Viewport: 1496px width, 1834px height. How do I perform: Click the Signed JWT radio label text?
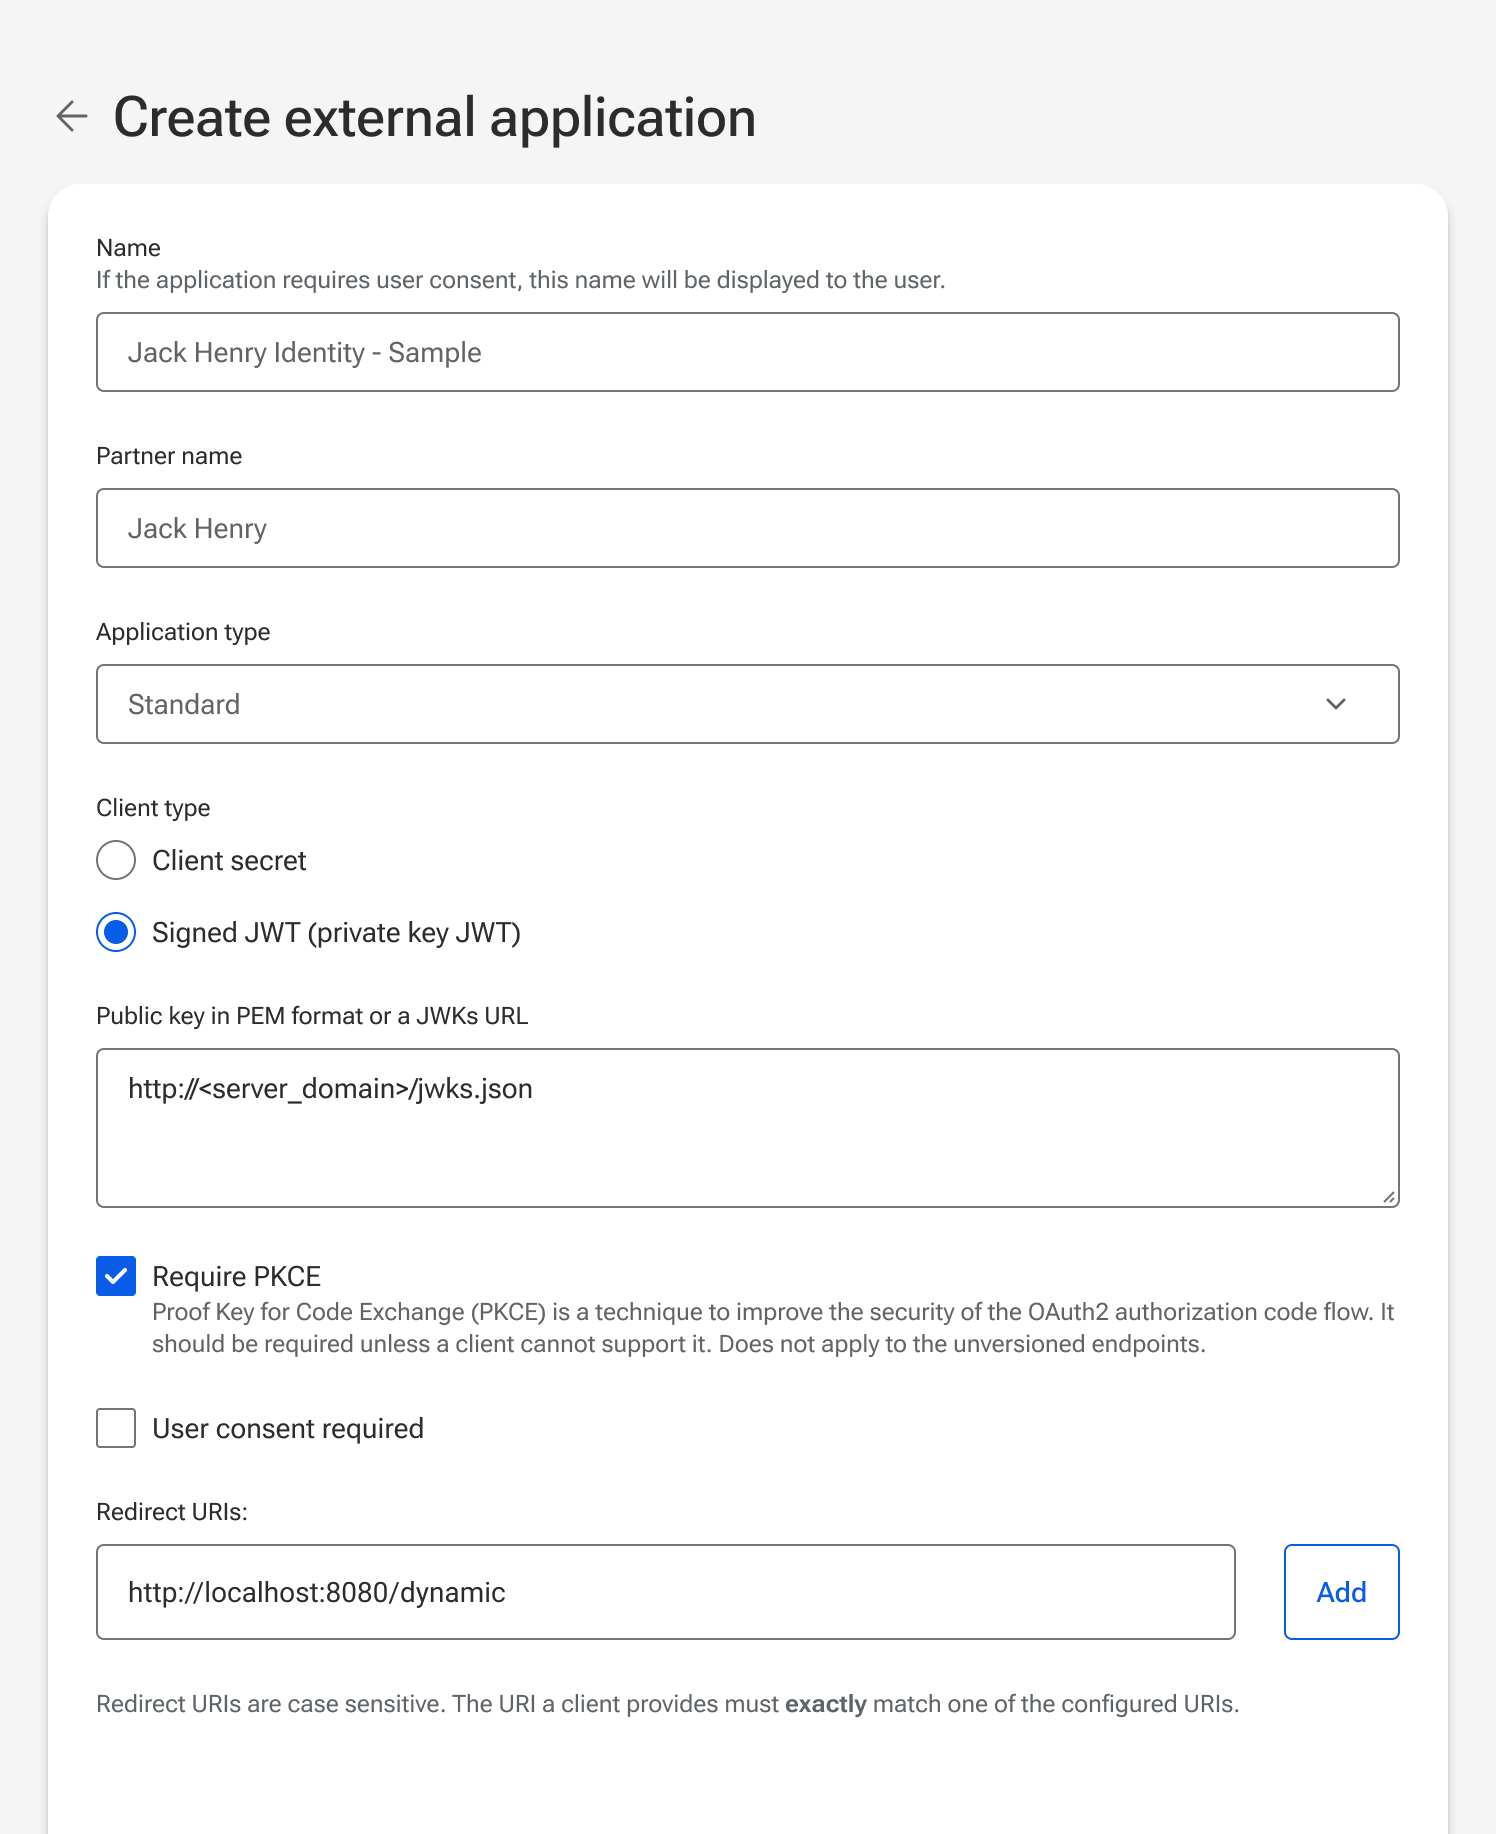tap(336, 933)
